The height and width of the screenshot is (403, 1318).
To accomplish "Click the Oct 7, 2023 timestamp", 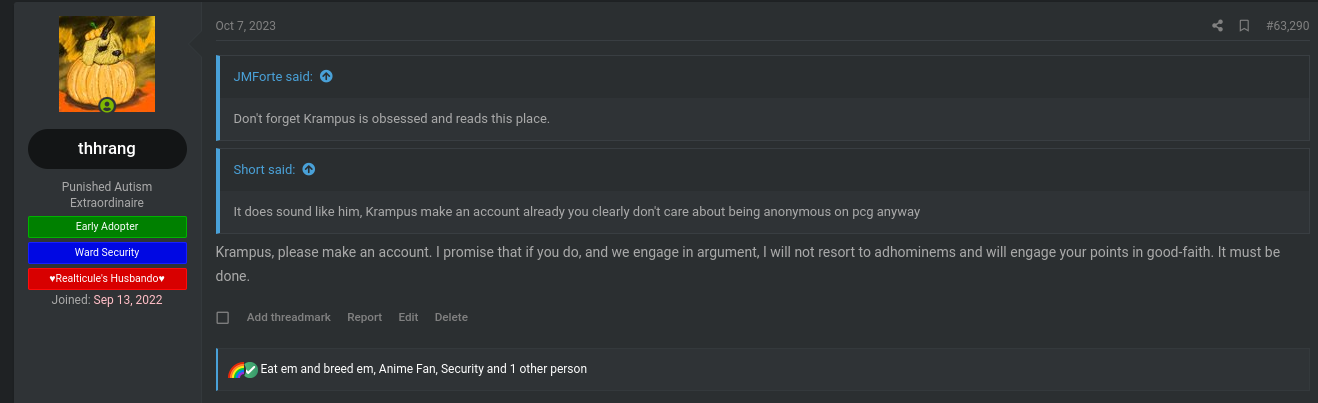I will [x=245, y=26].
